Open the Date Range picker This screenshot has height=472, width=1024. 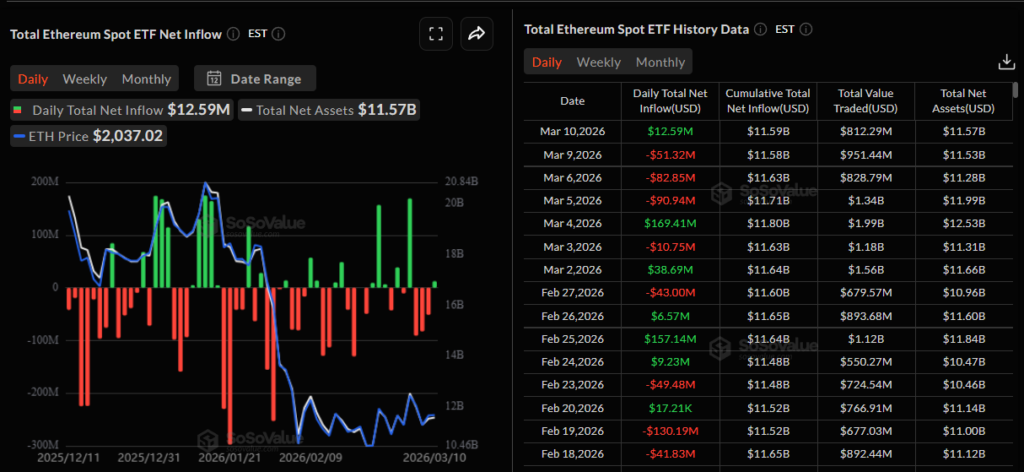(255, 78)
